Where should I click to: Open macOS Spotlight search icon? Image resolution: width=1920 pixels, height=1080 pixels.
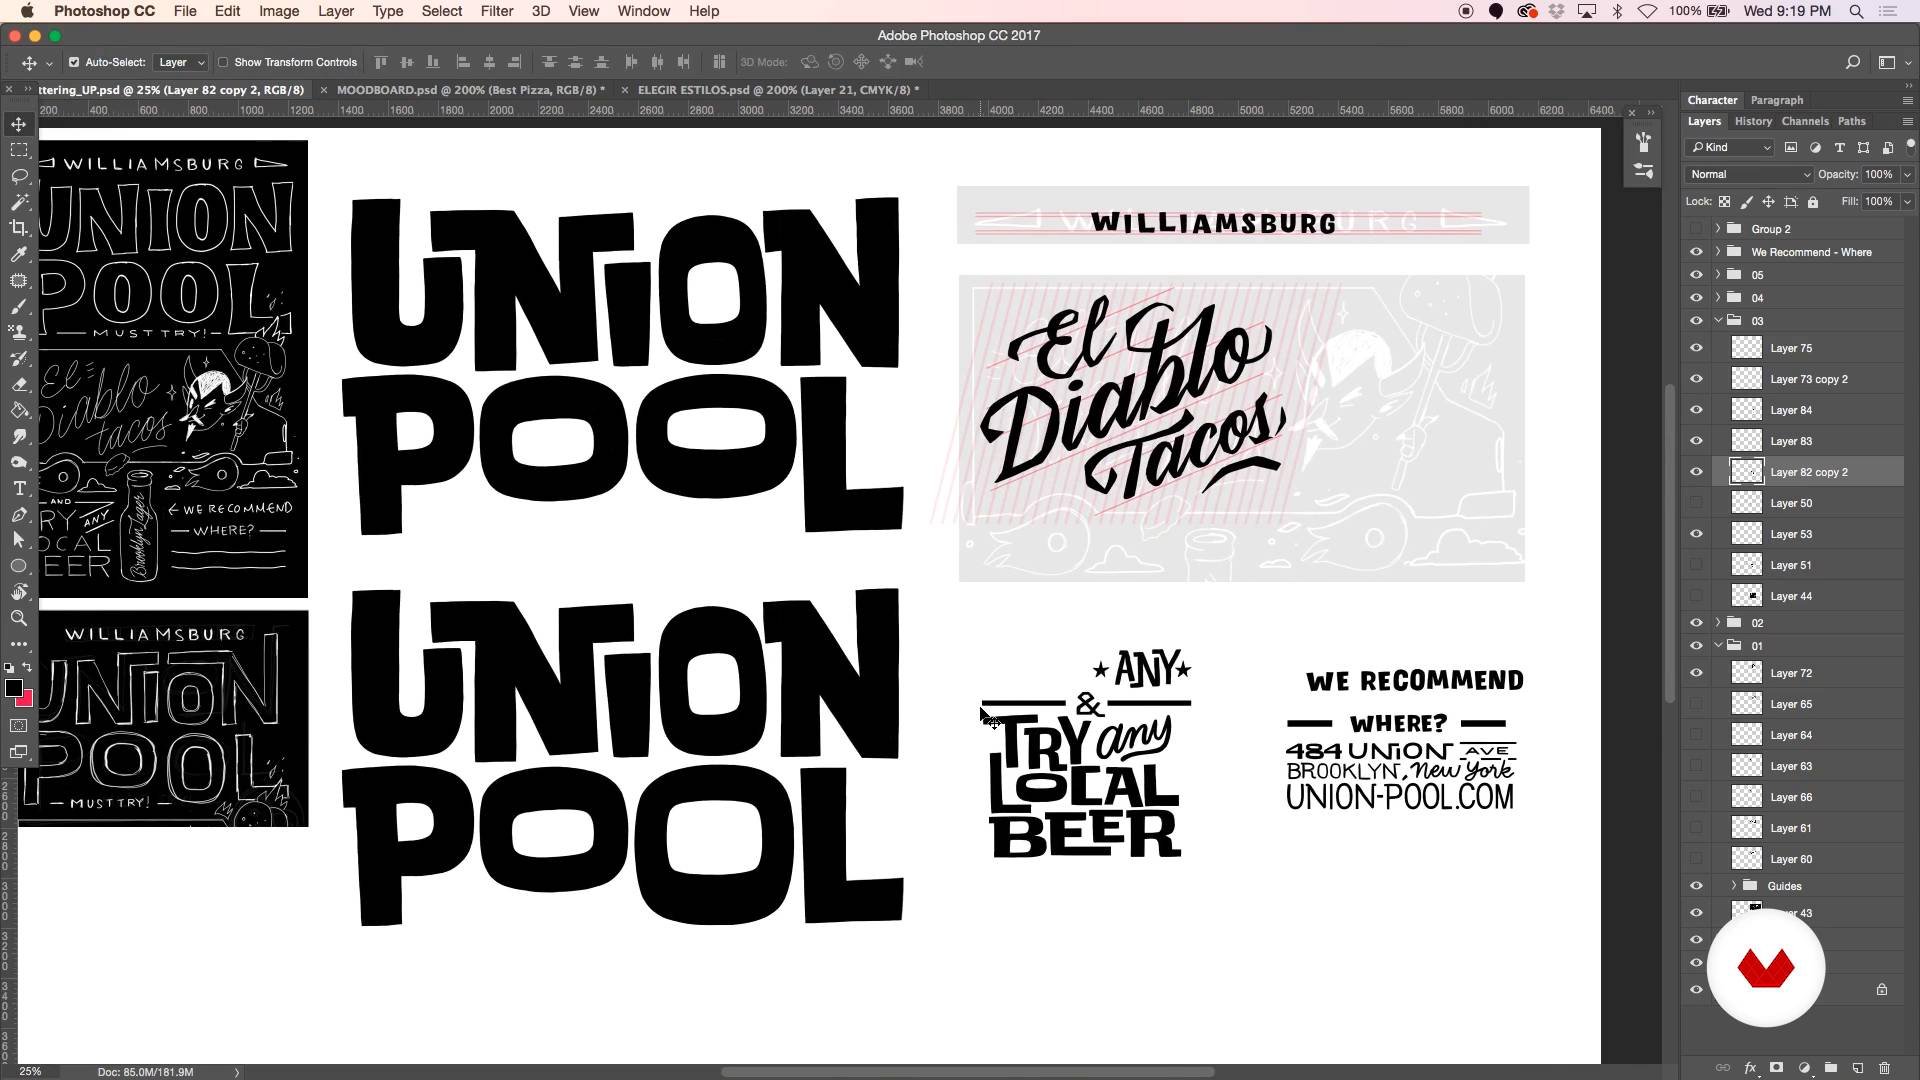click(1856, 11)
